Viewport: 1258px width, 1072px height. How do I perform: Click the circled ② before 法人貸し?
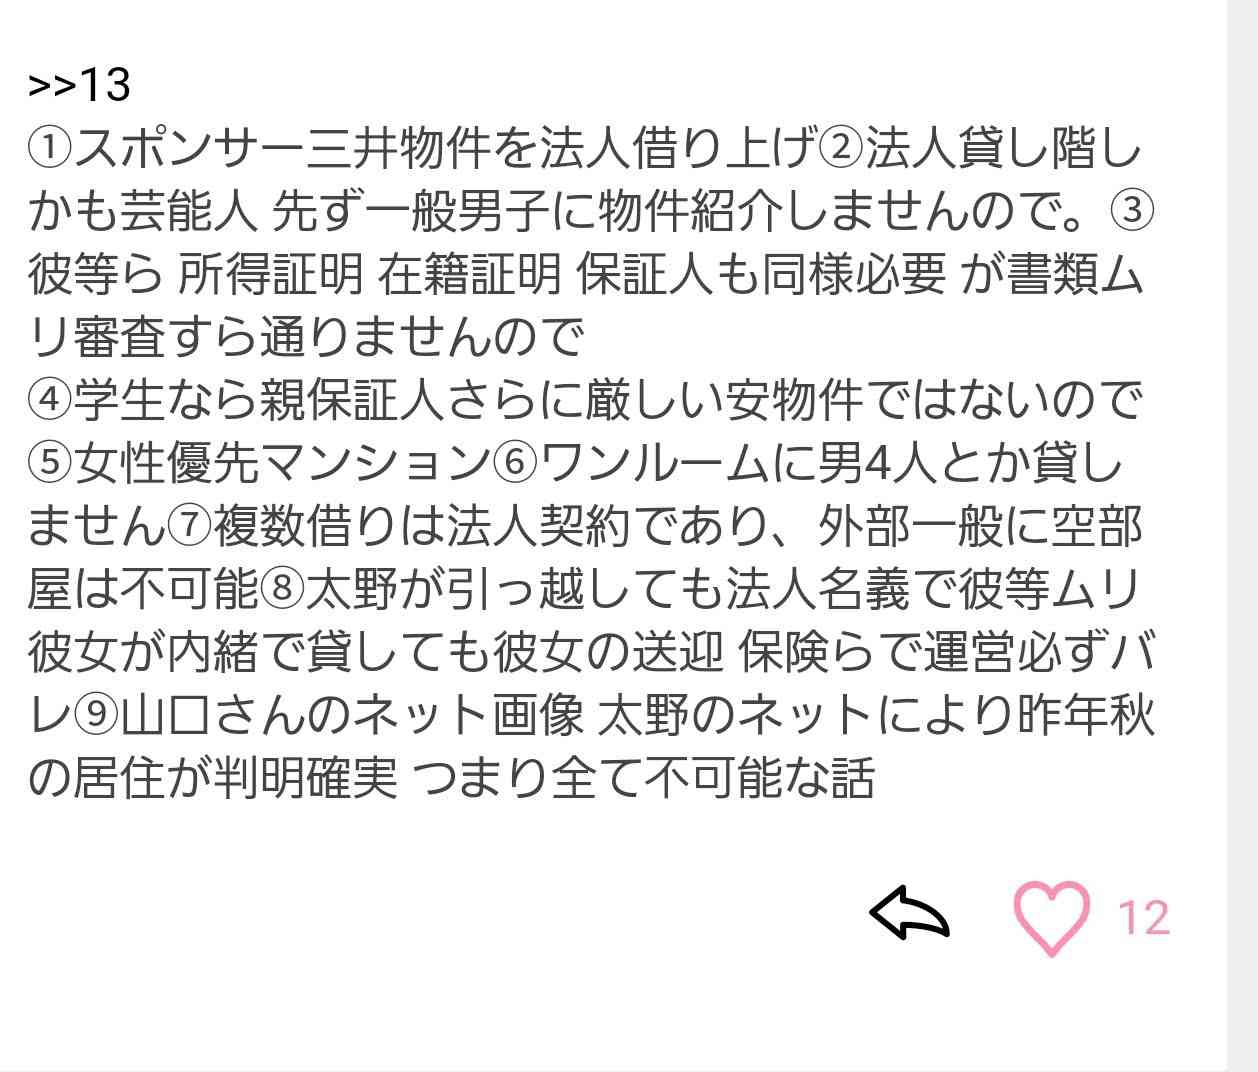click(x=841, y=151)
